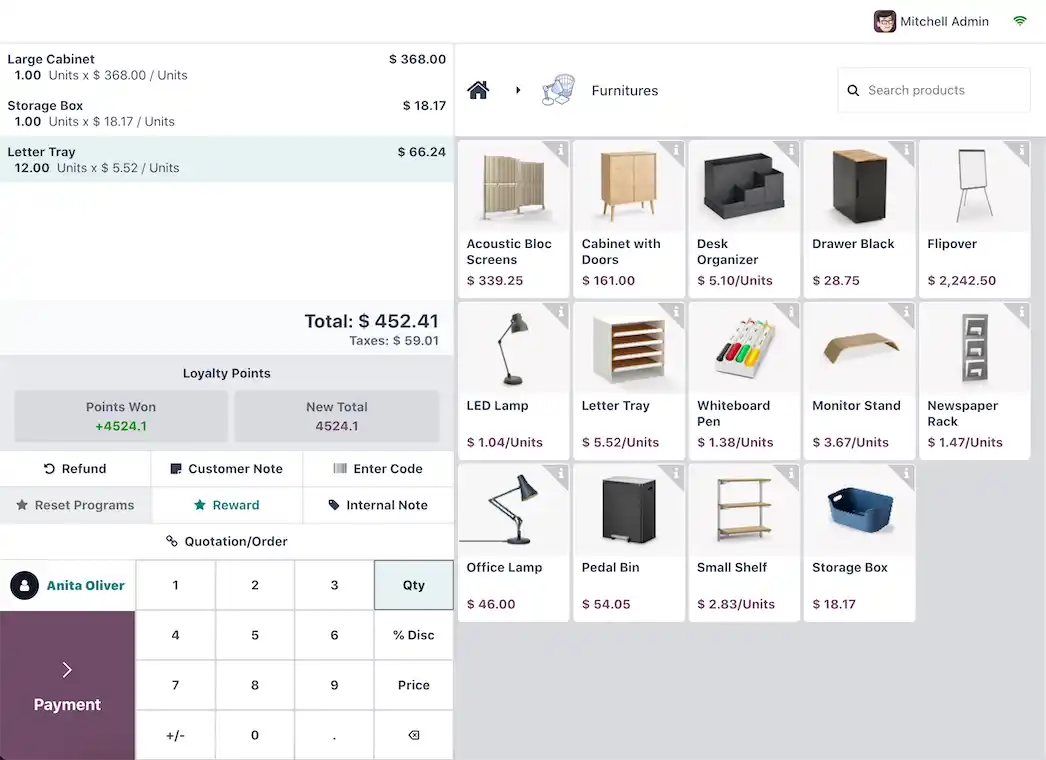Select the Storage Box order line

coord(227,113)
